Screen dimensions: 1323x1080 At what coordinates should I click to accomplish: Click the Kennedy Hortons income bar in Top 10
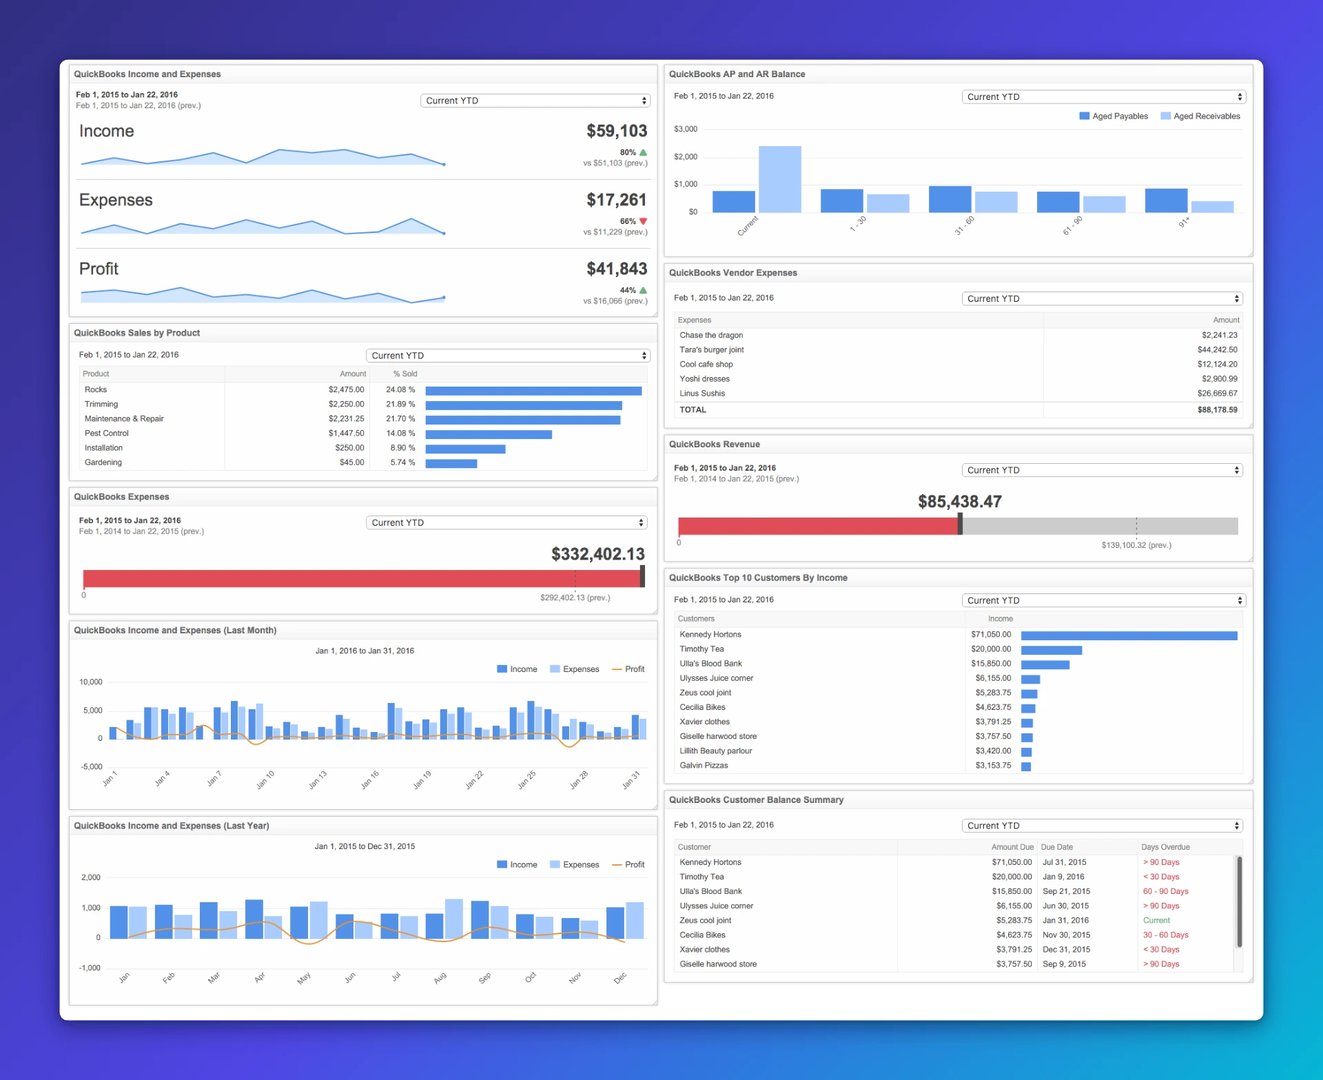[x=1129, y=635]
